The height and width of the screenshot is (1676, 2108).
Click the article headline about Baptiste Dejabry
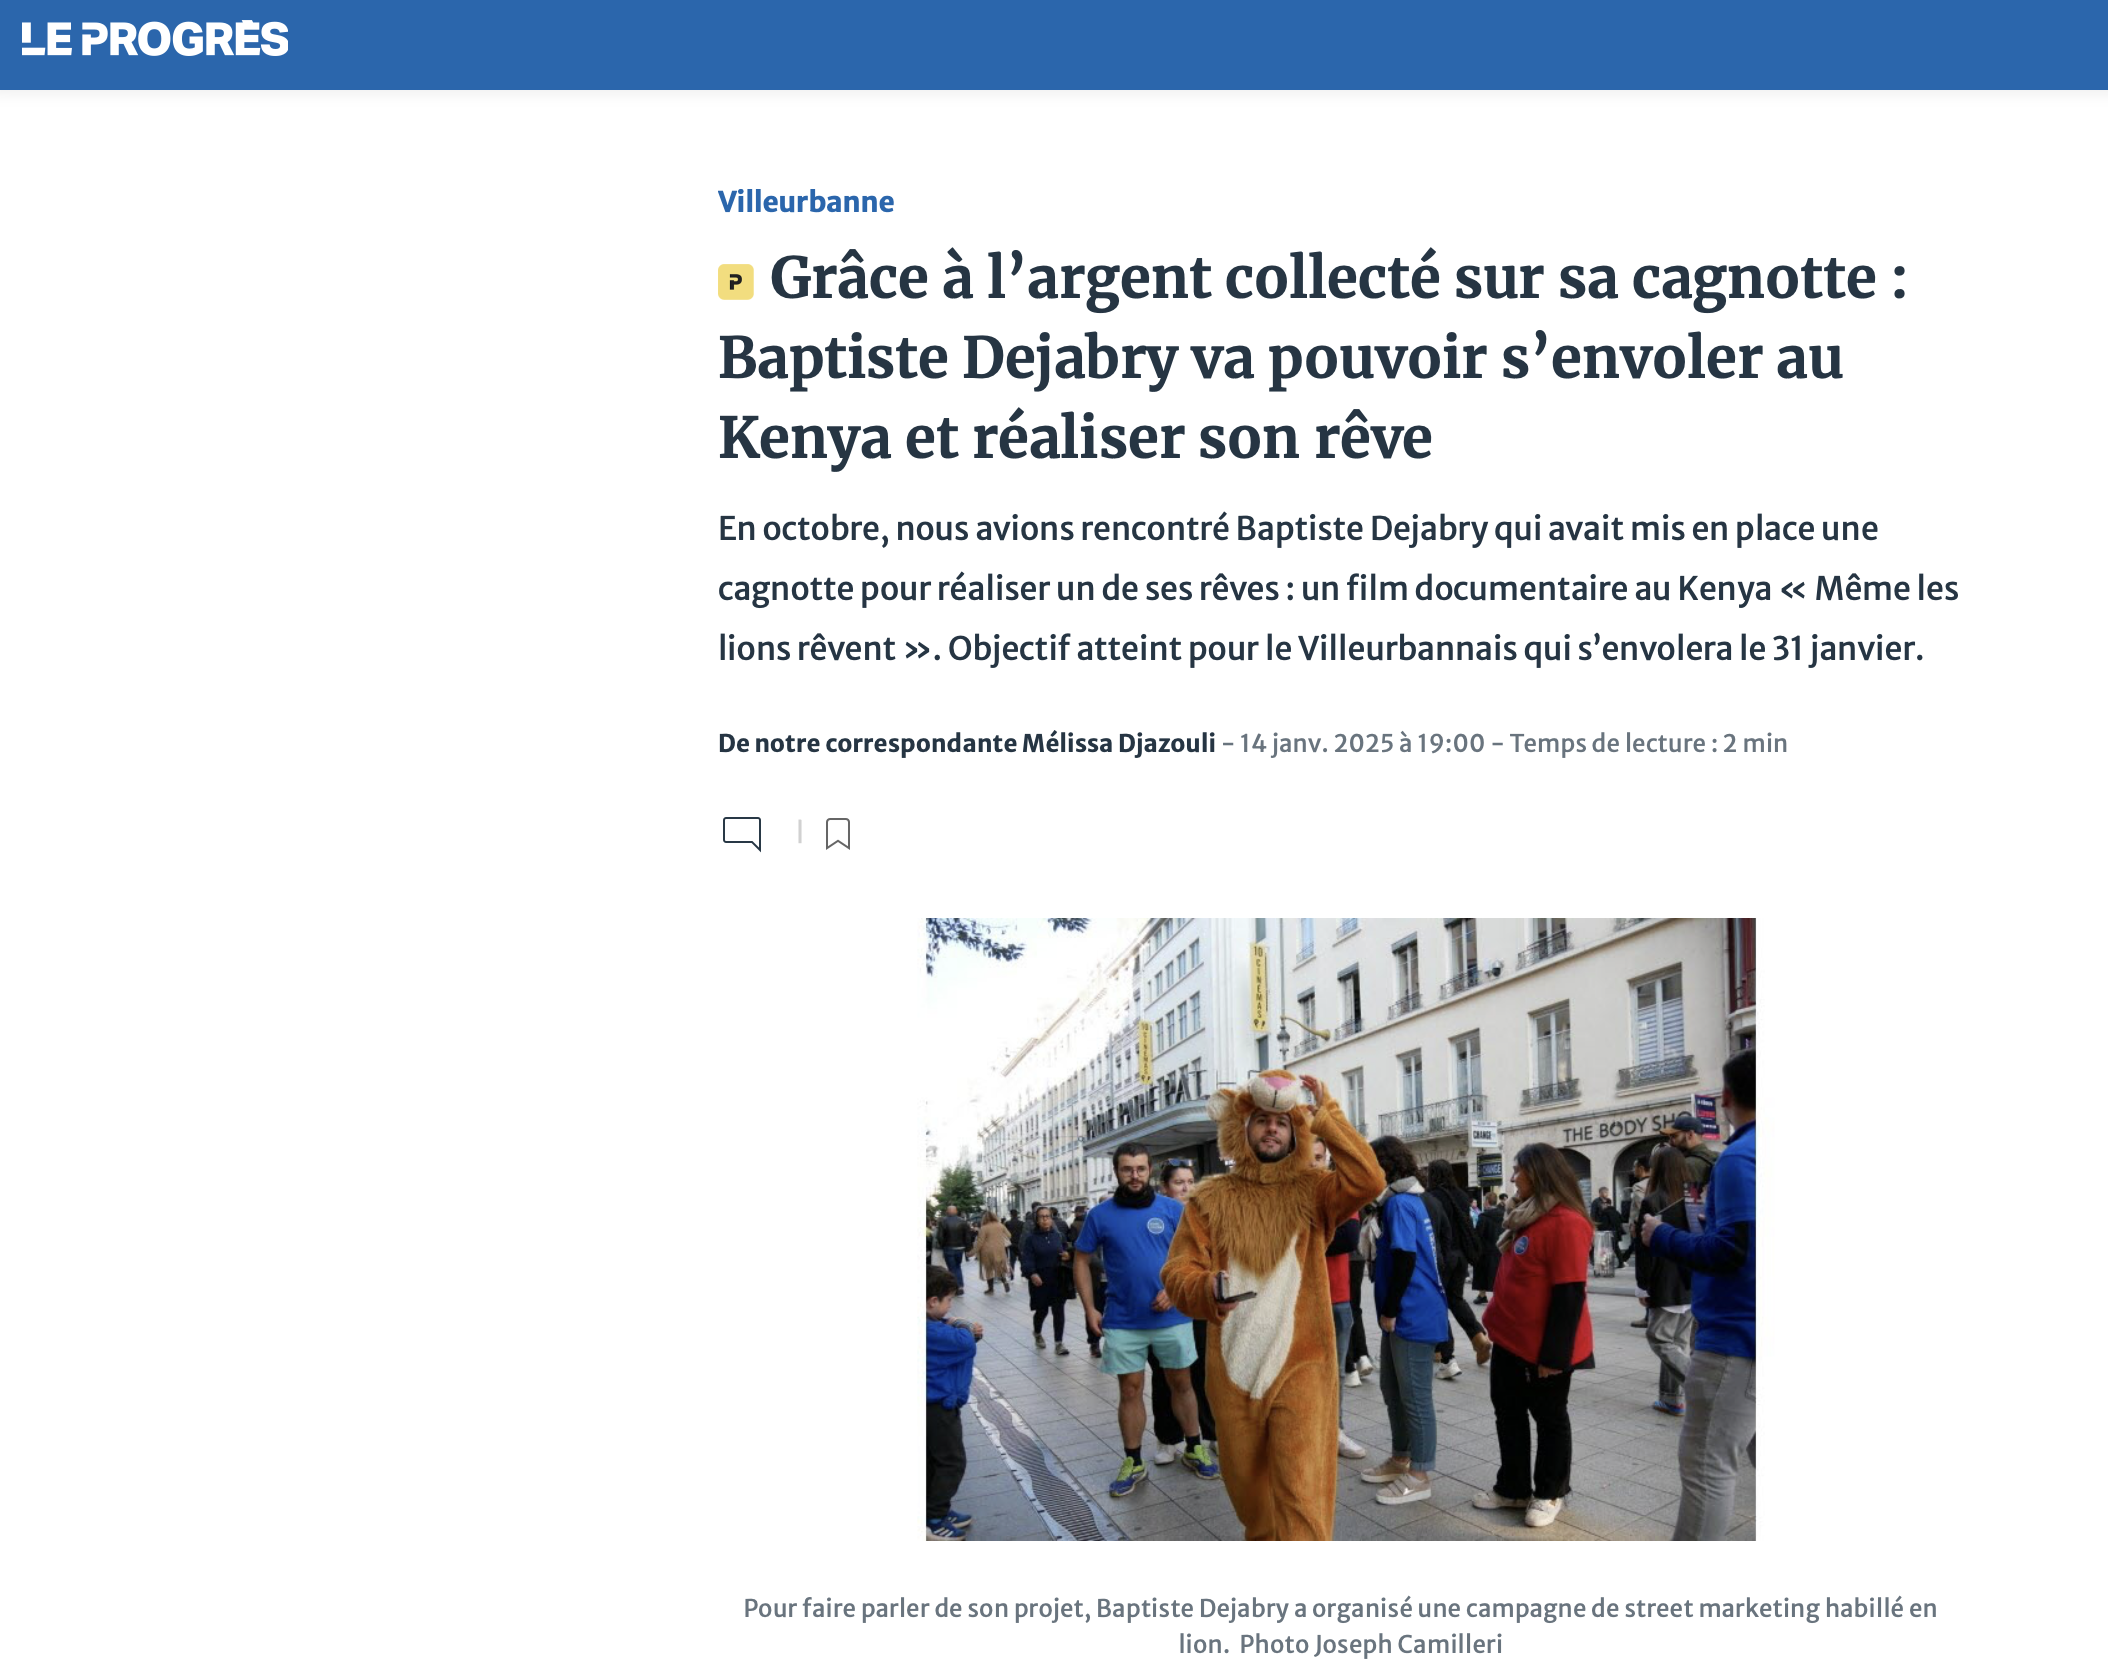point(1312,357)
